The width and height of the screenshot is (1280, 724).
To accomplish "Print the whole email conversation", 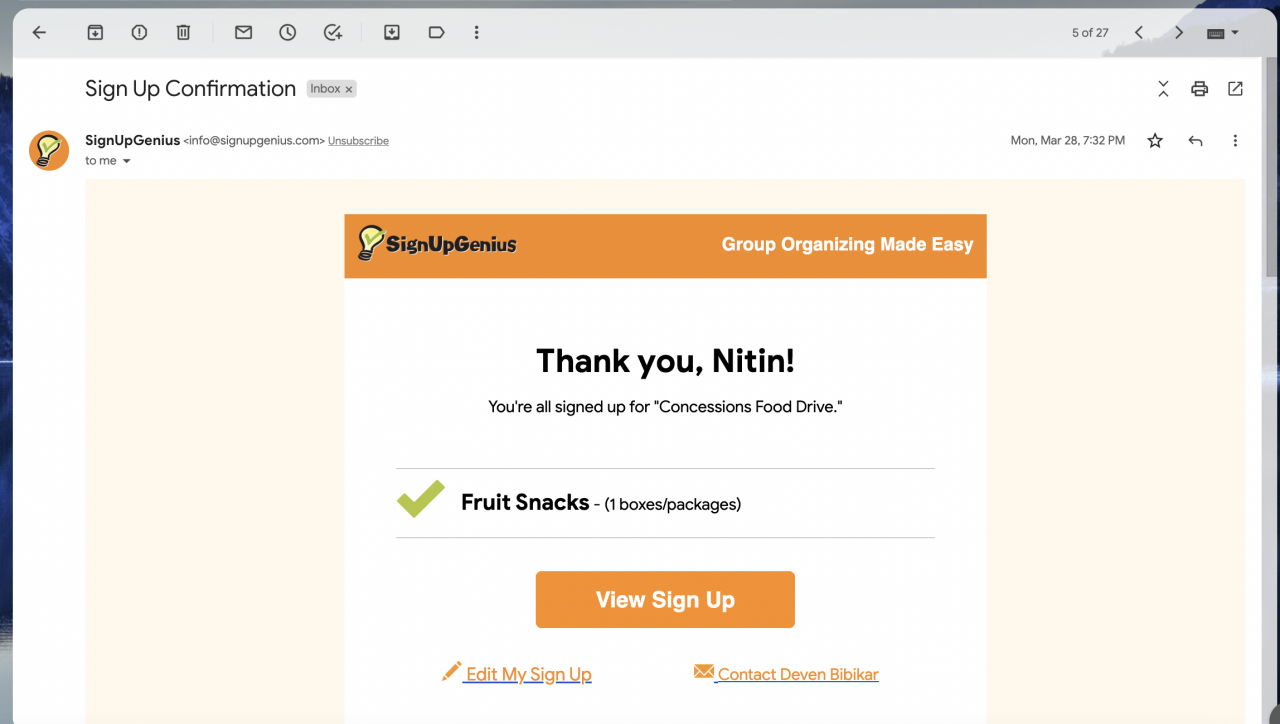I will 1199,89.
